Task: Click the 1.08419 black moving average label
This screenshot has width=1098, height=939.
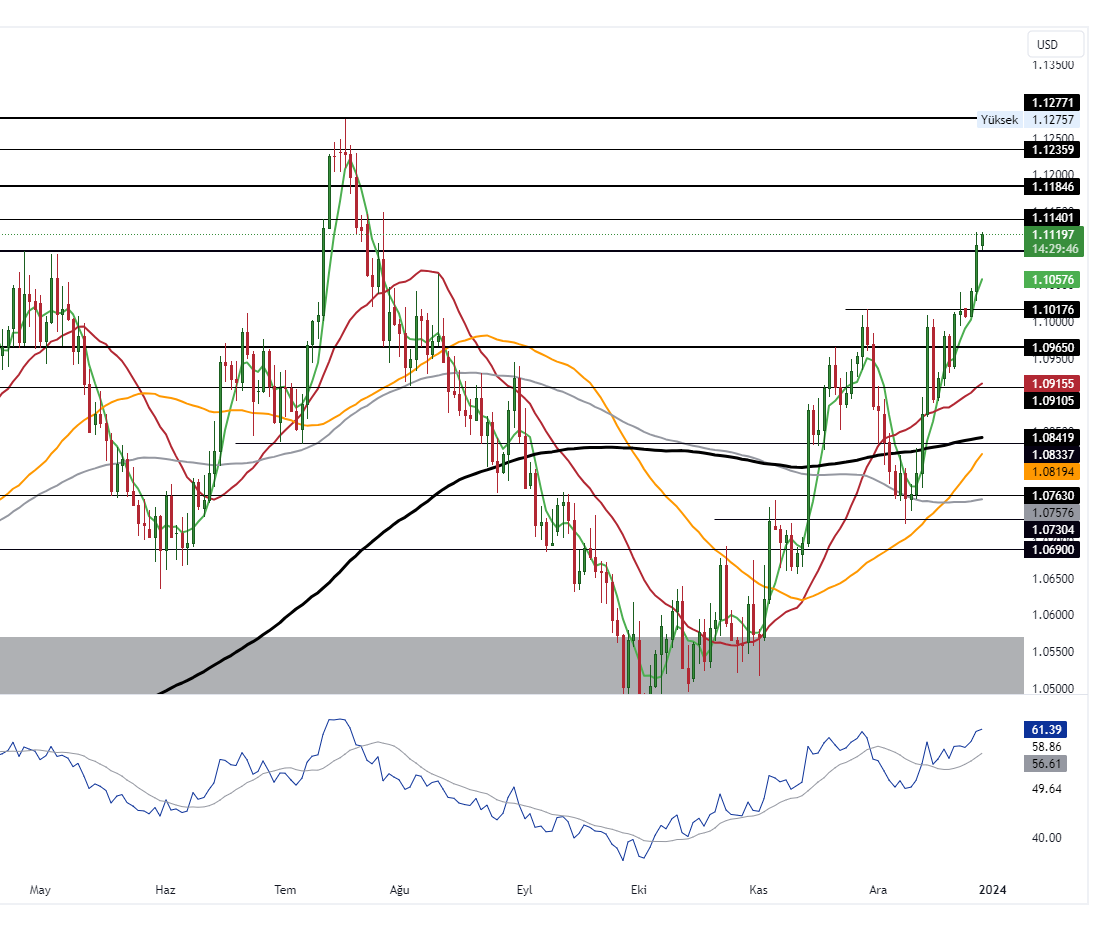Action: [x=1051, y=437]
